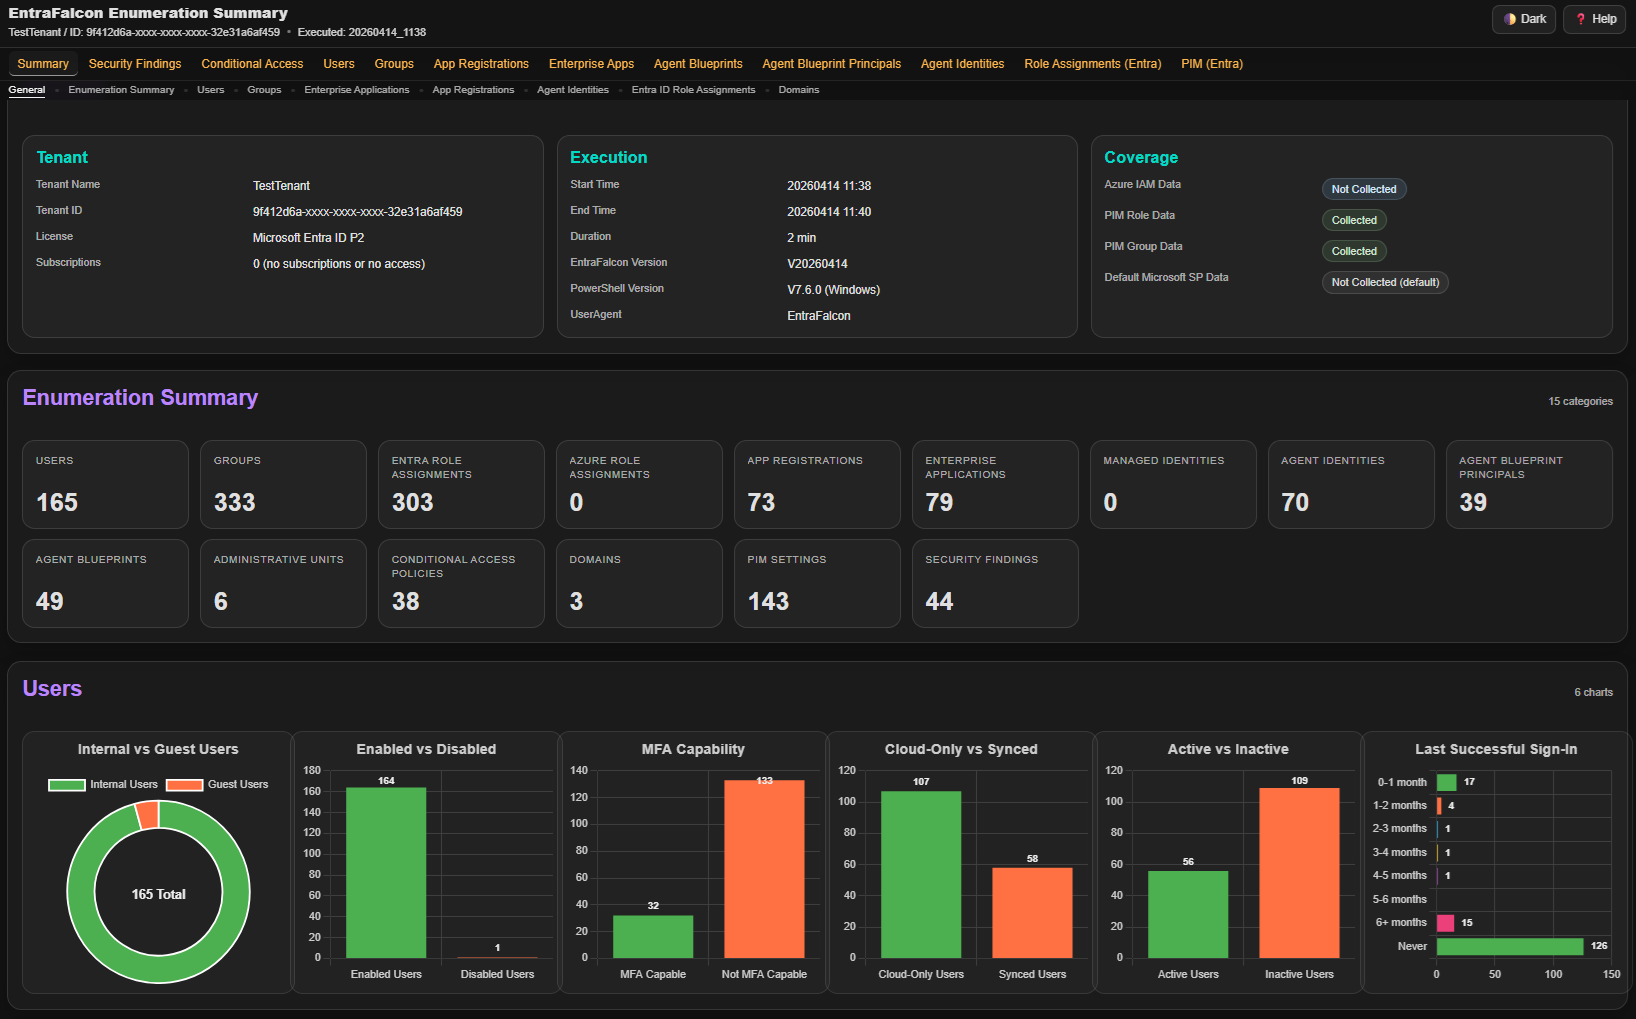Image resolution: width=1636 pixels, height=1019 pixels.
Task: Open the Groups summary card showing 333
Action: 283,484
